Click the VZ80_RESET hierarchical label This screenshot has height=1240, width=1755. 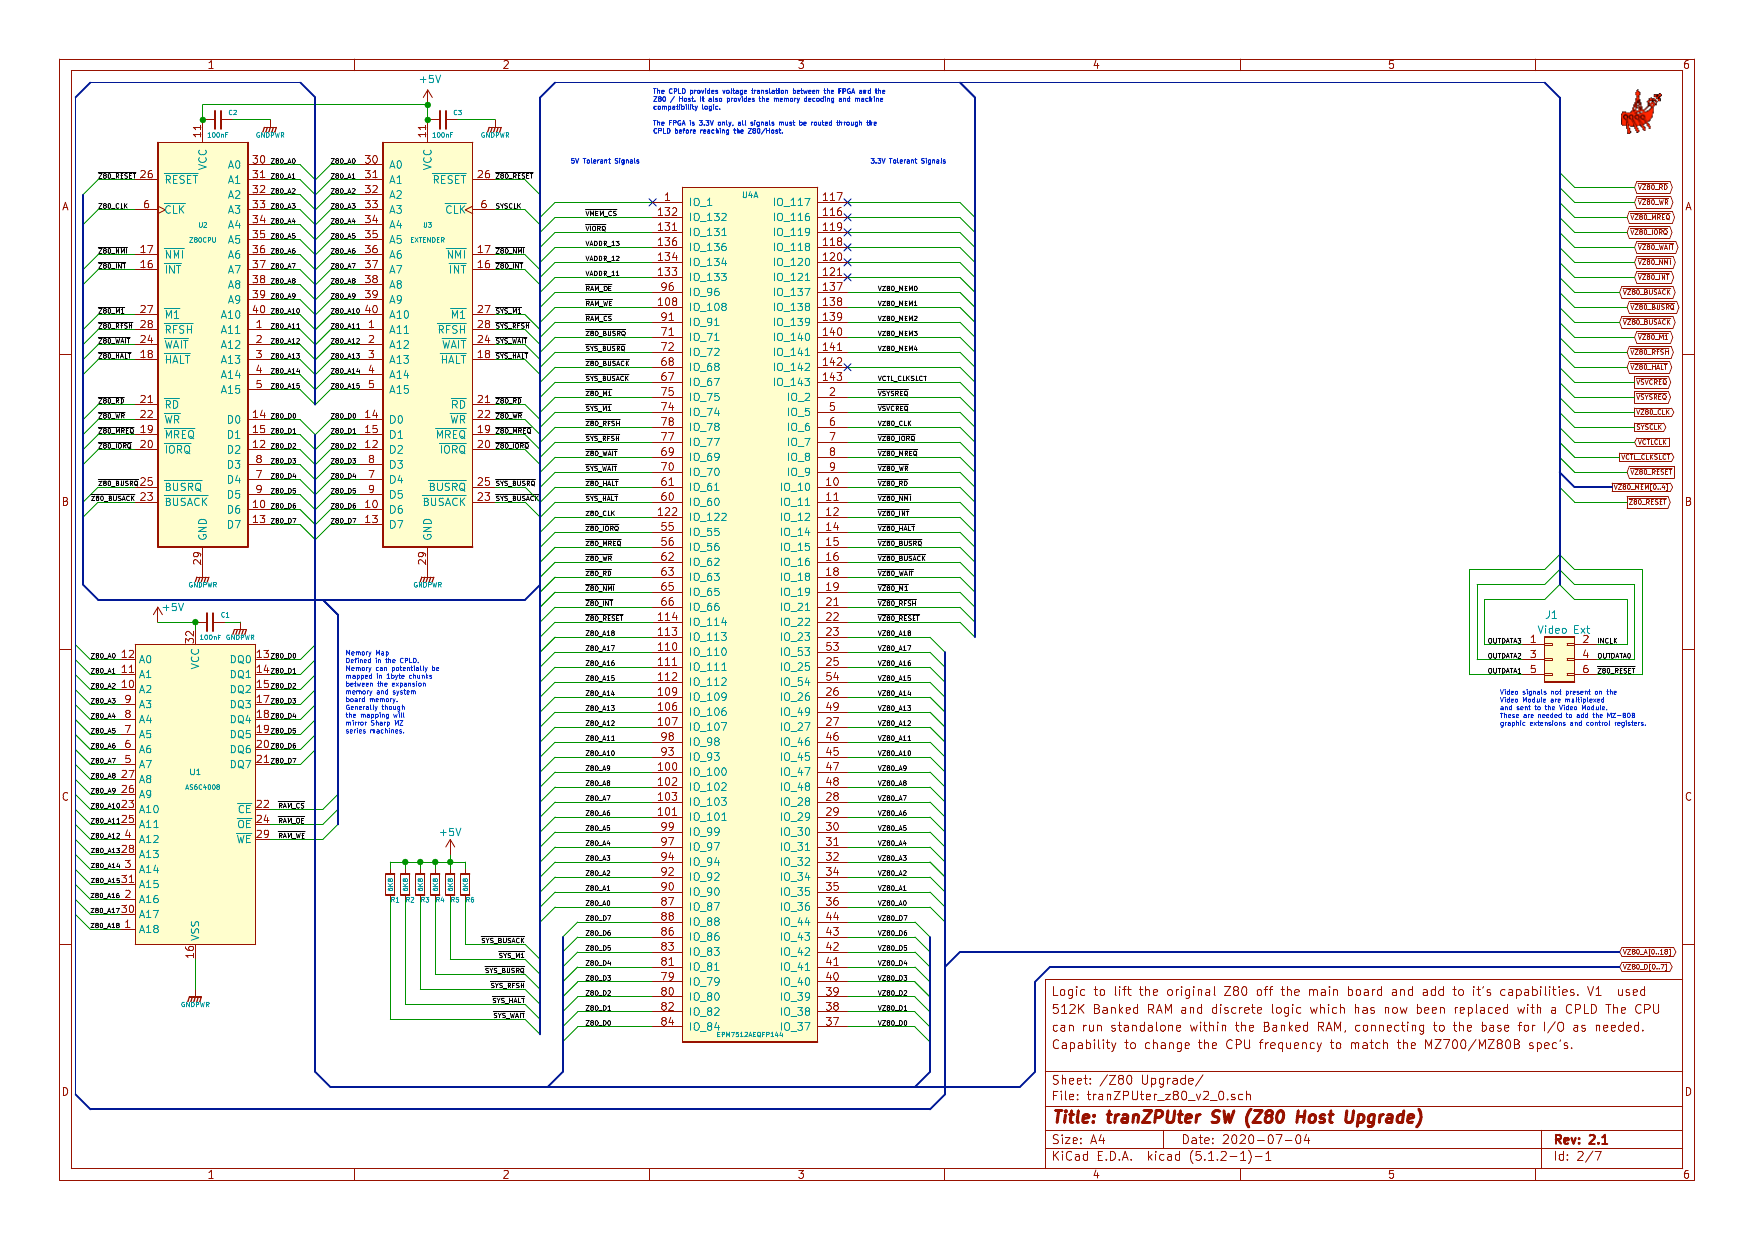pos(1650,471)
